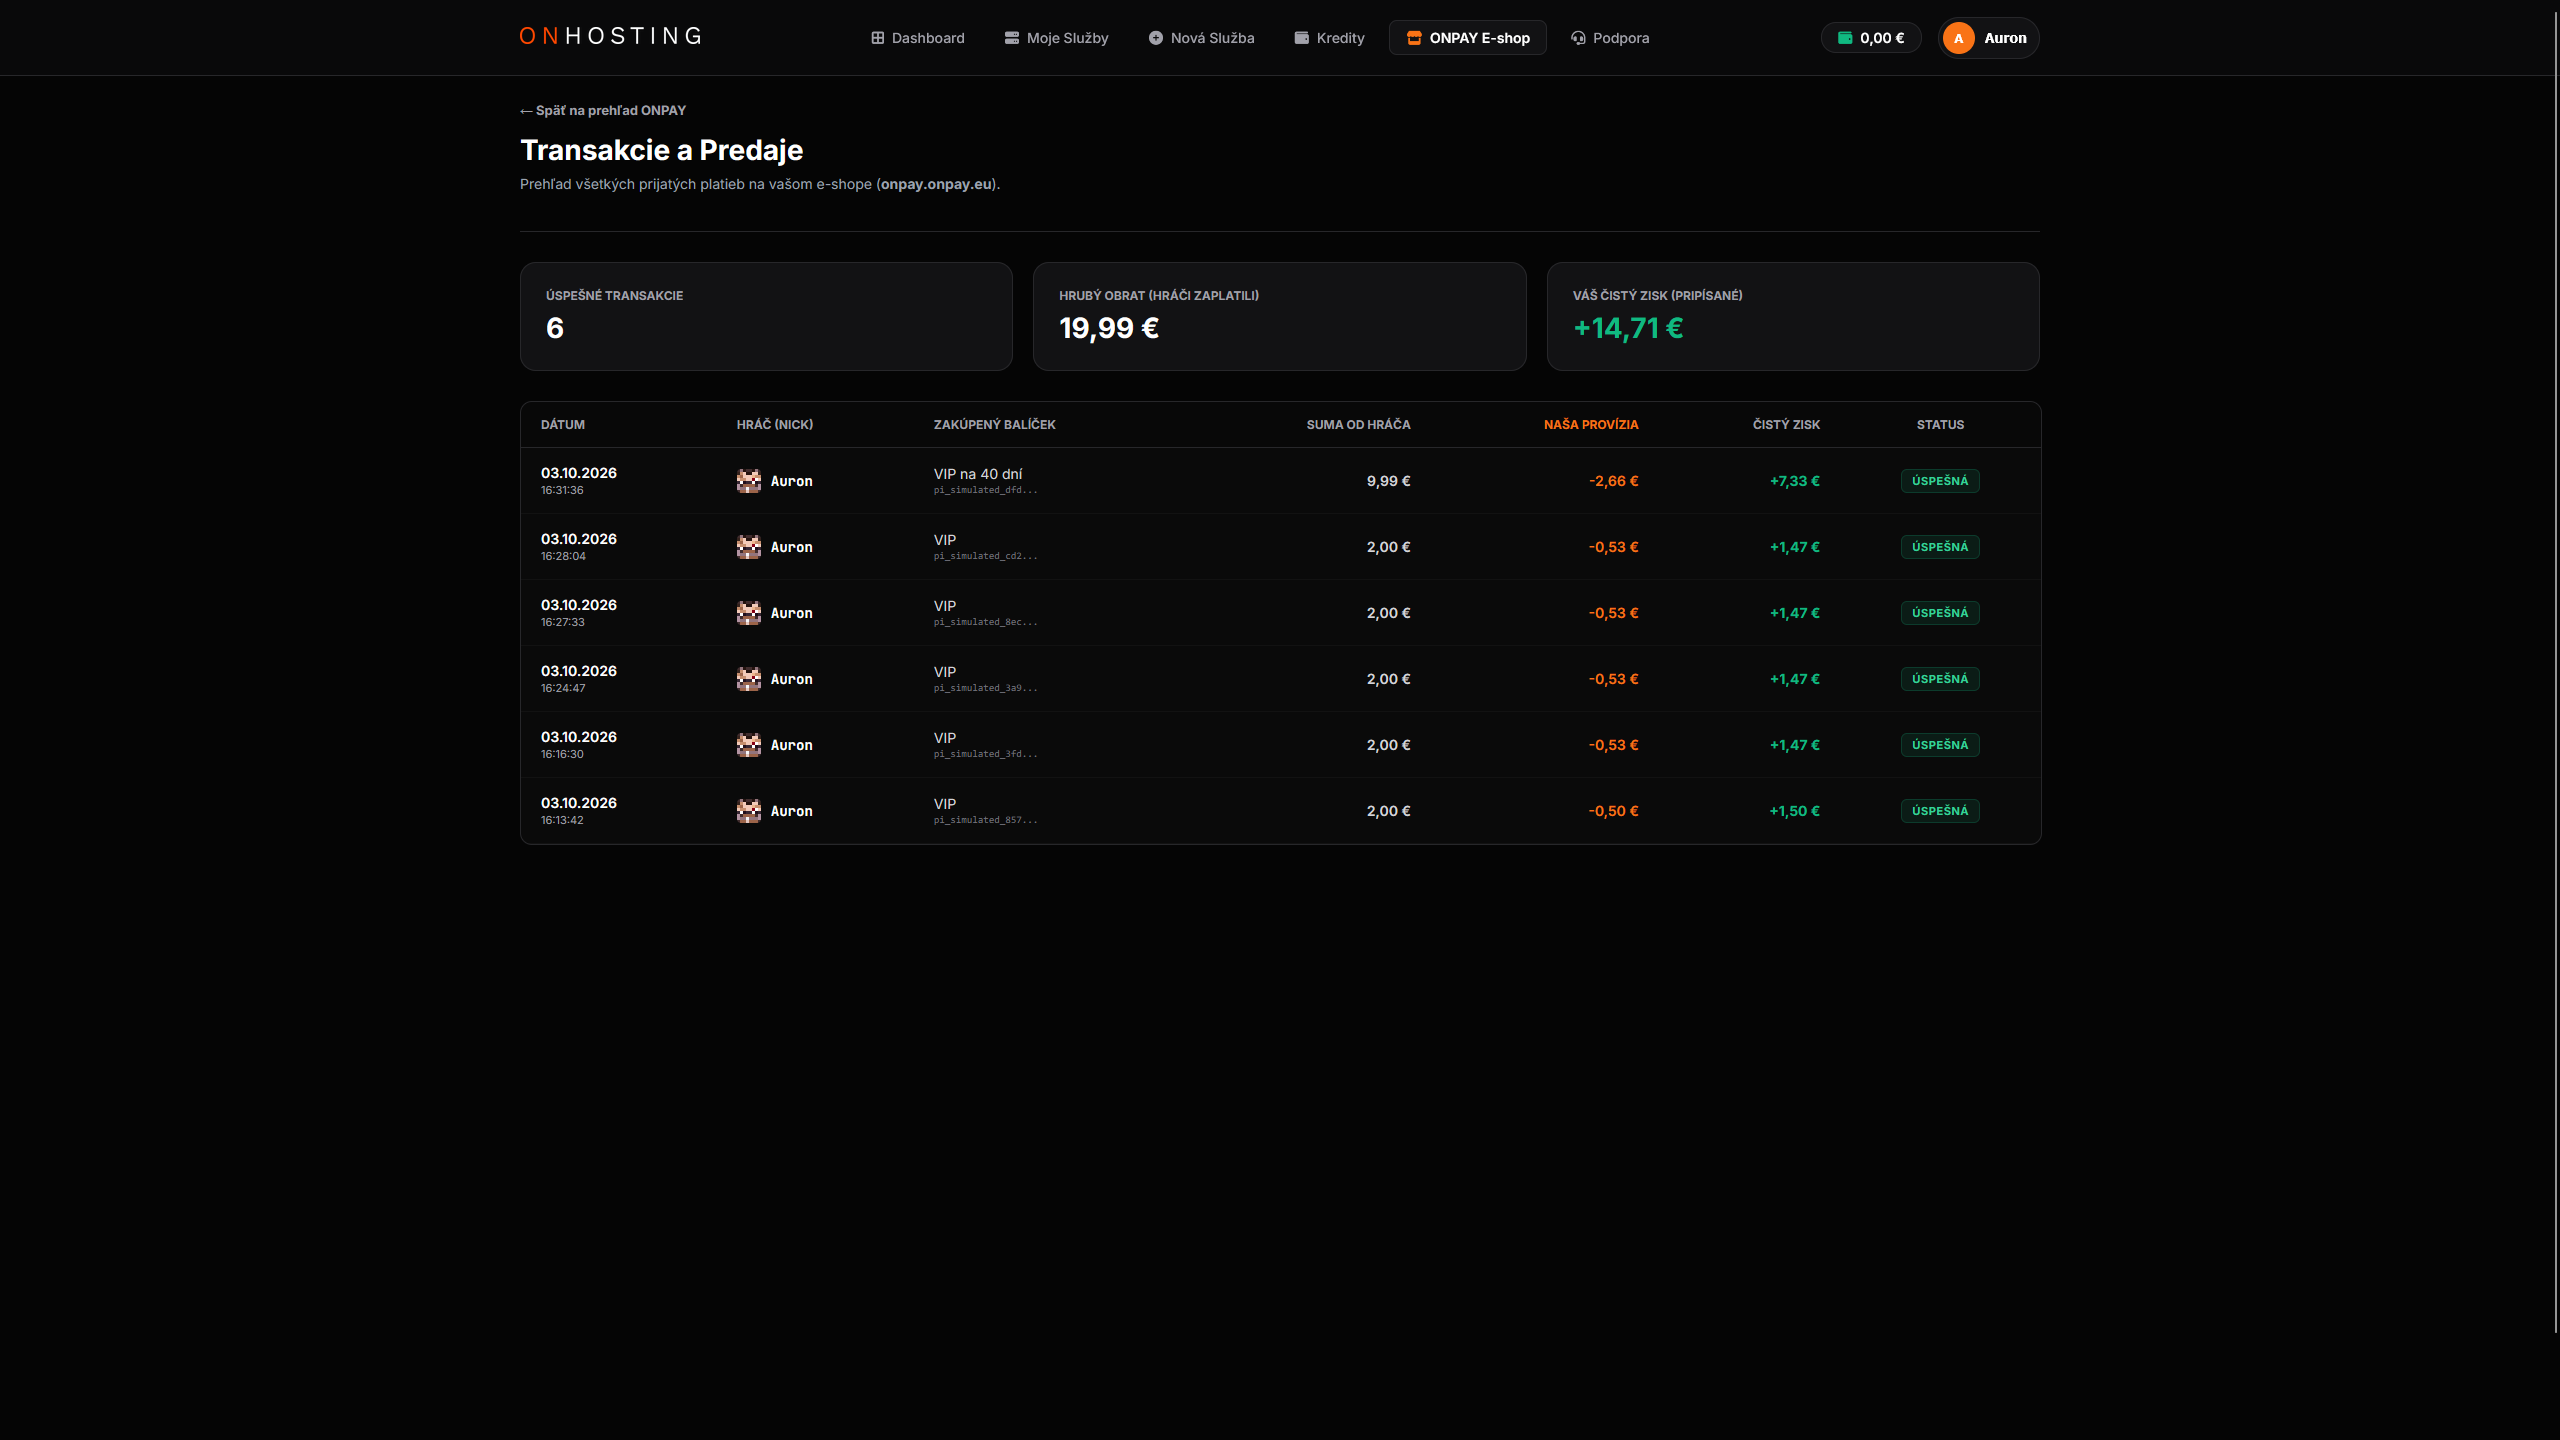Screen dimensions: 2560x1440
Task: Open the Moje Služby menu item
Action: coord(1057,38)
